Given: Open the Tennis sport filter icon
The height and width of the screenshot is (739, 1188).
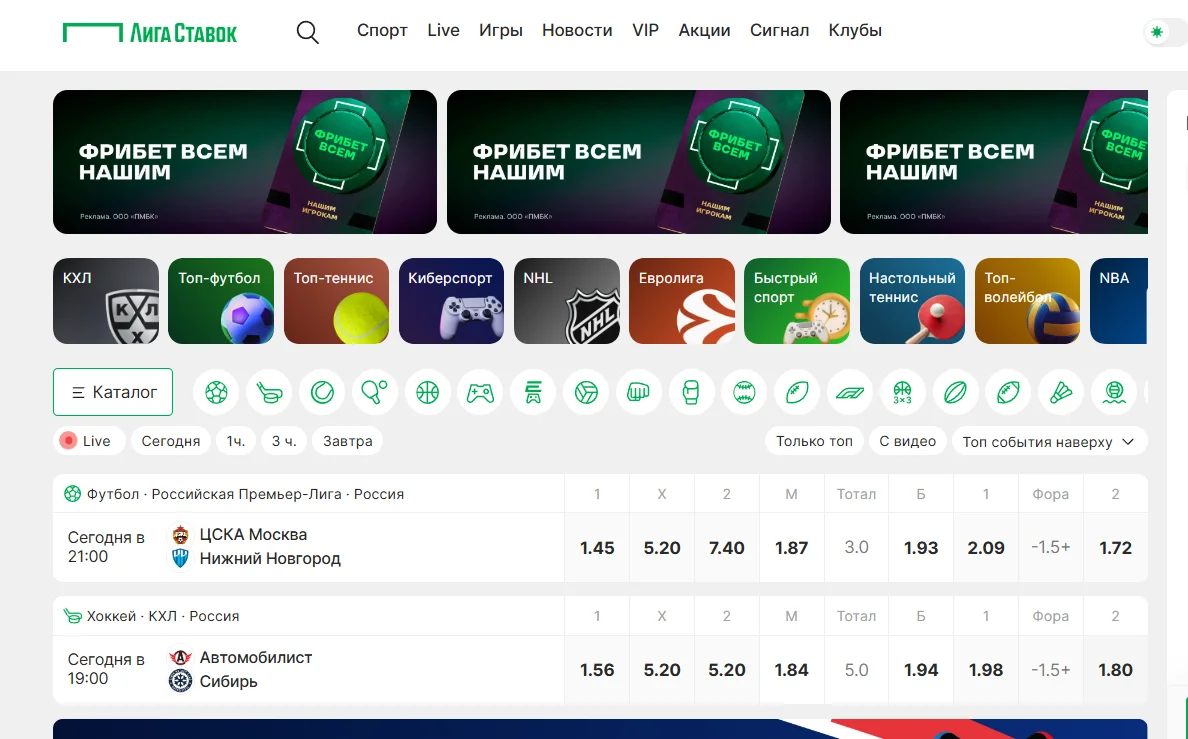Looking at the screenshot, I should point(322,392).
